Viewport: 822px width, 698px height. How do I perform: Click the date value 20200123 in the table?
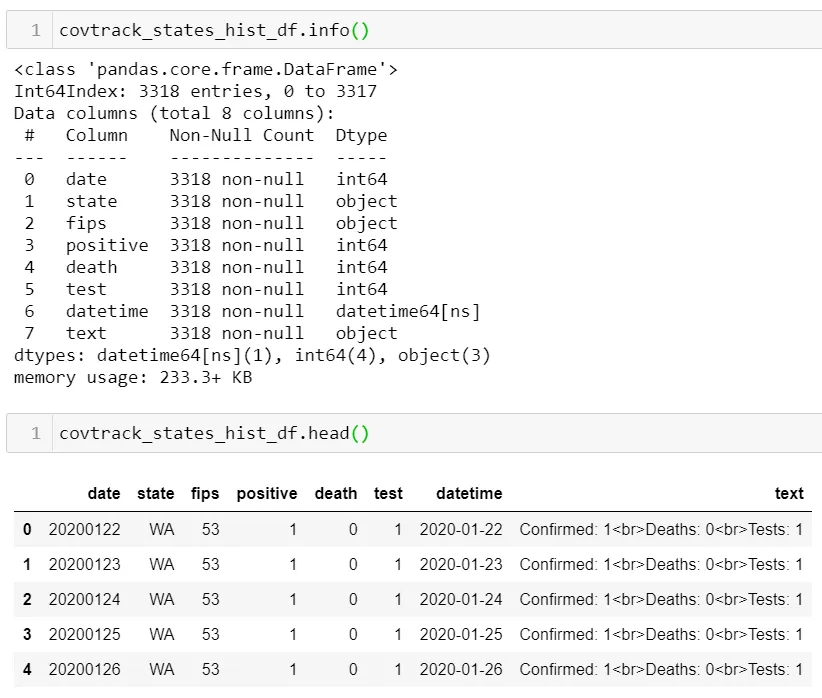click(x=84, y=564)
